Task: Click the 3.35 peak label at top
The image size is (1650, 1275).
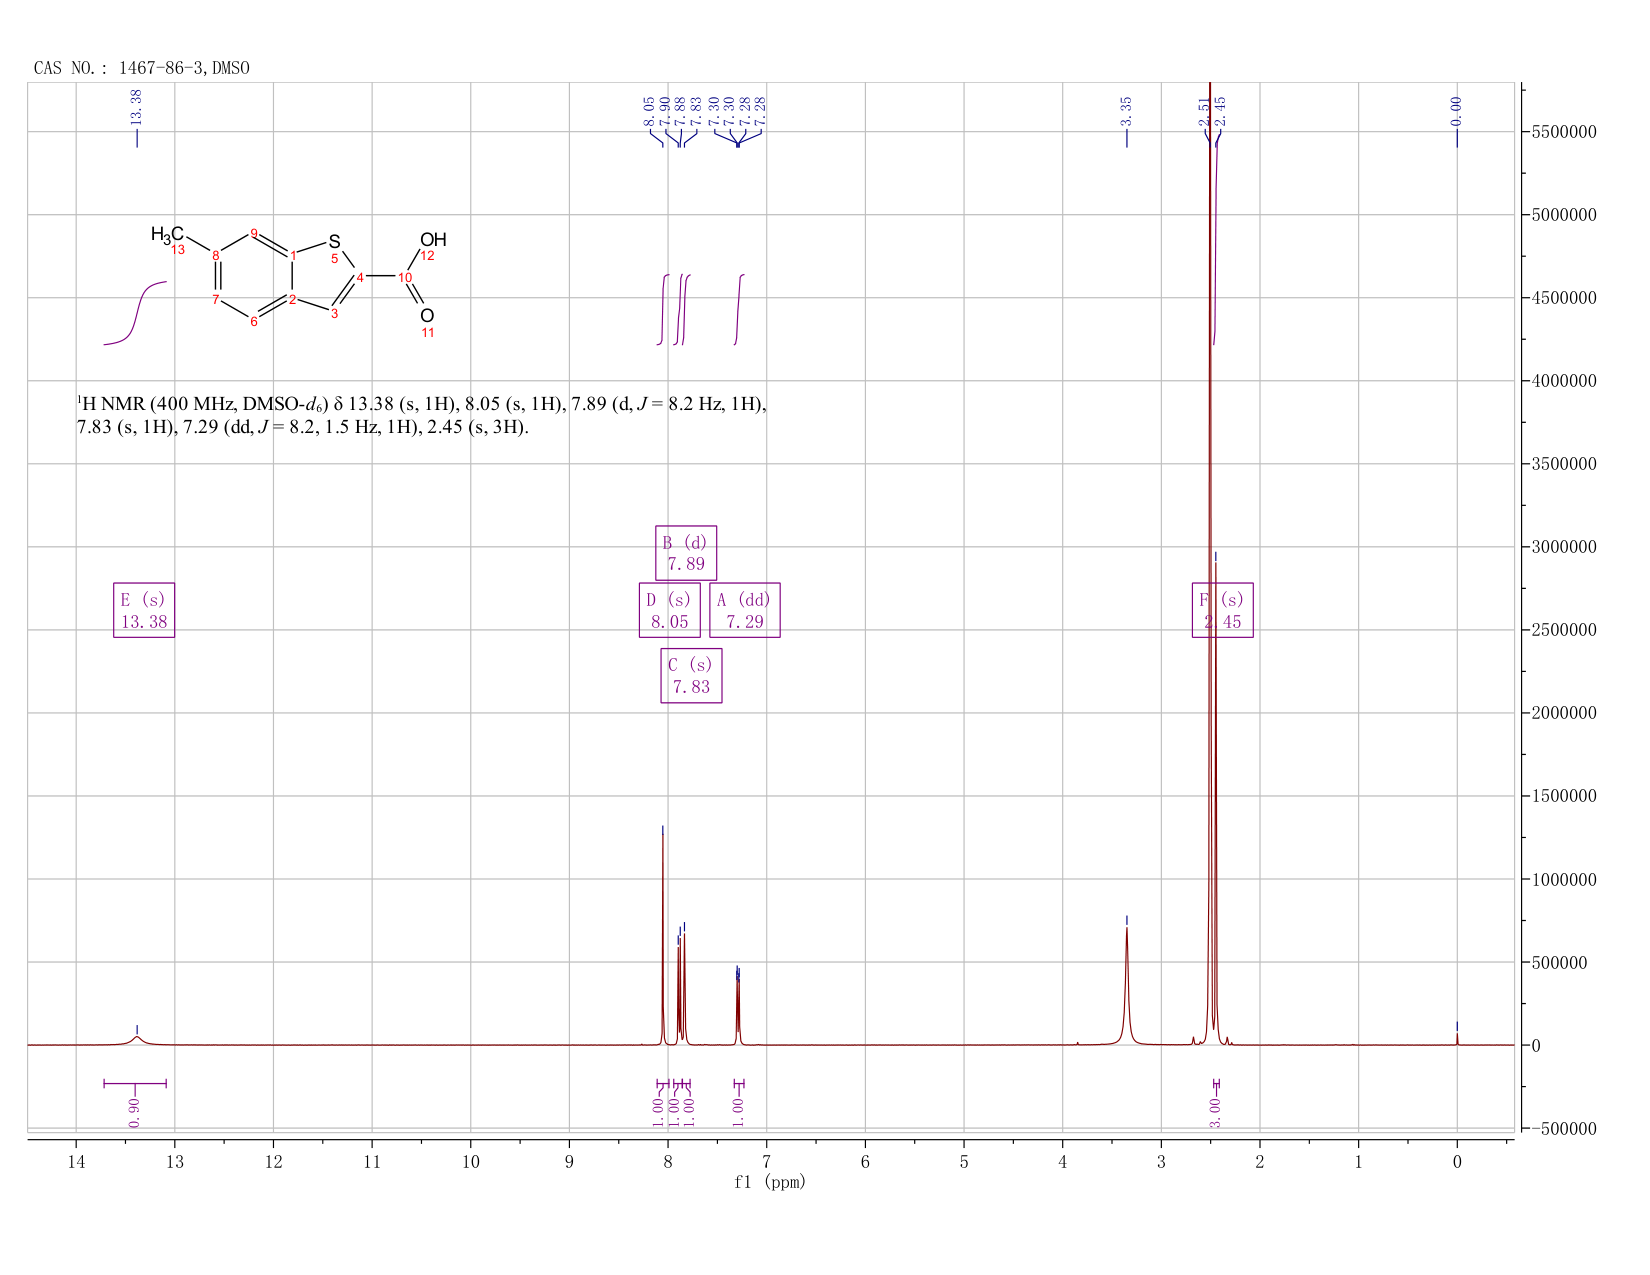Action: coord(1127,111)
